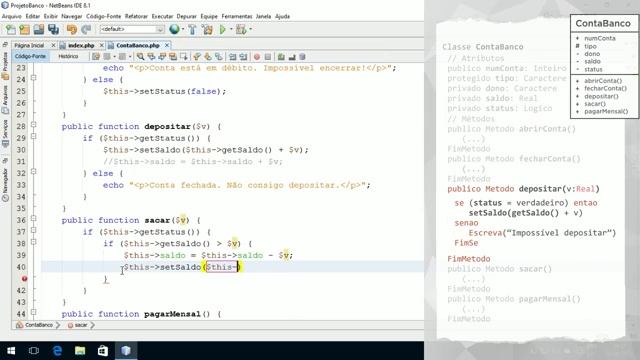
Task: Open the Windows Start menu
Action: point(11,351)
